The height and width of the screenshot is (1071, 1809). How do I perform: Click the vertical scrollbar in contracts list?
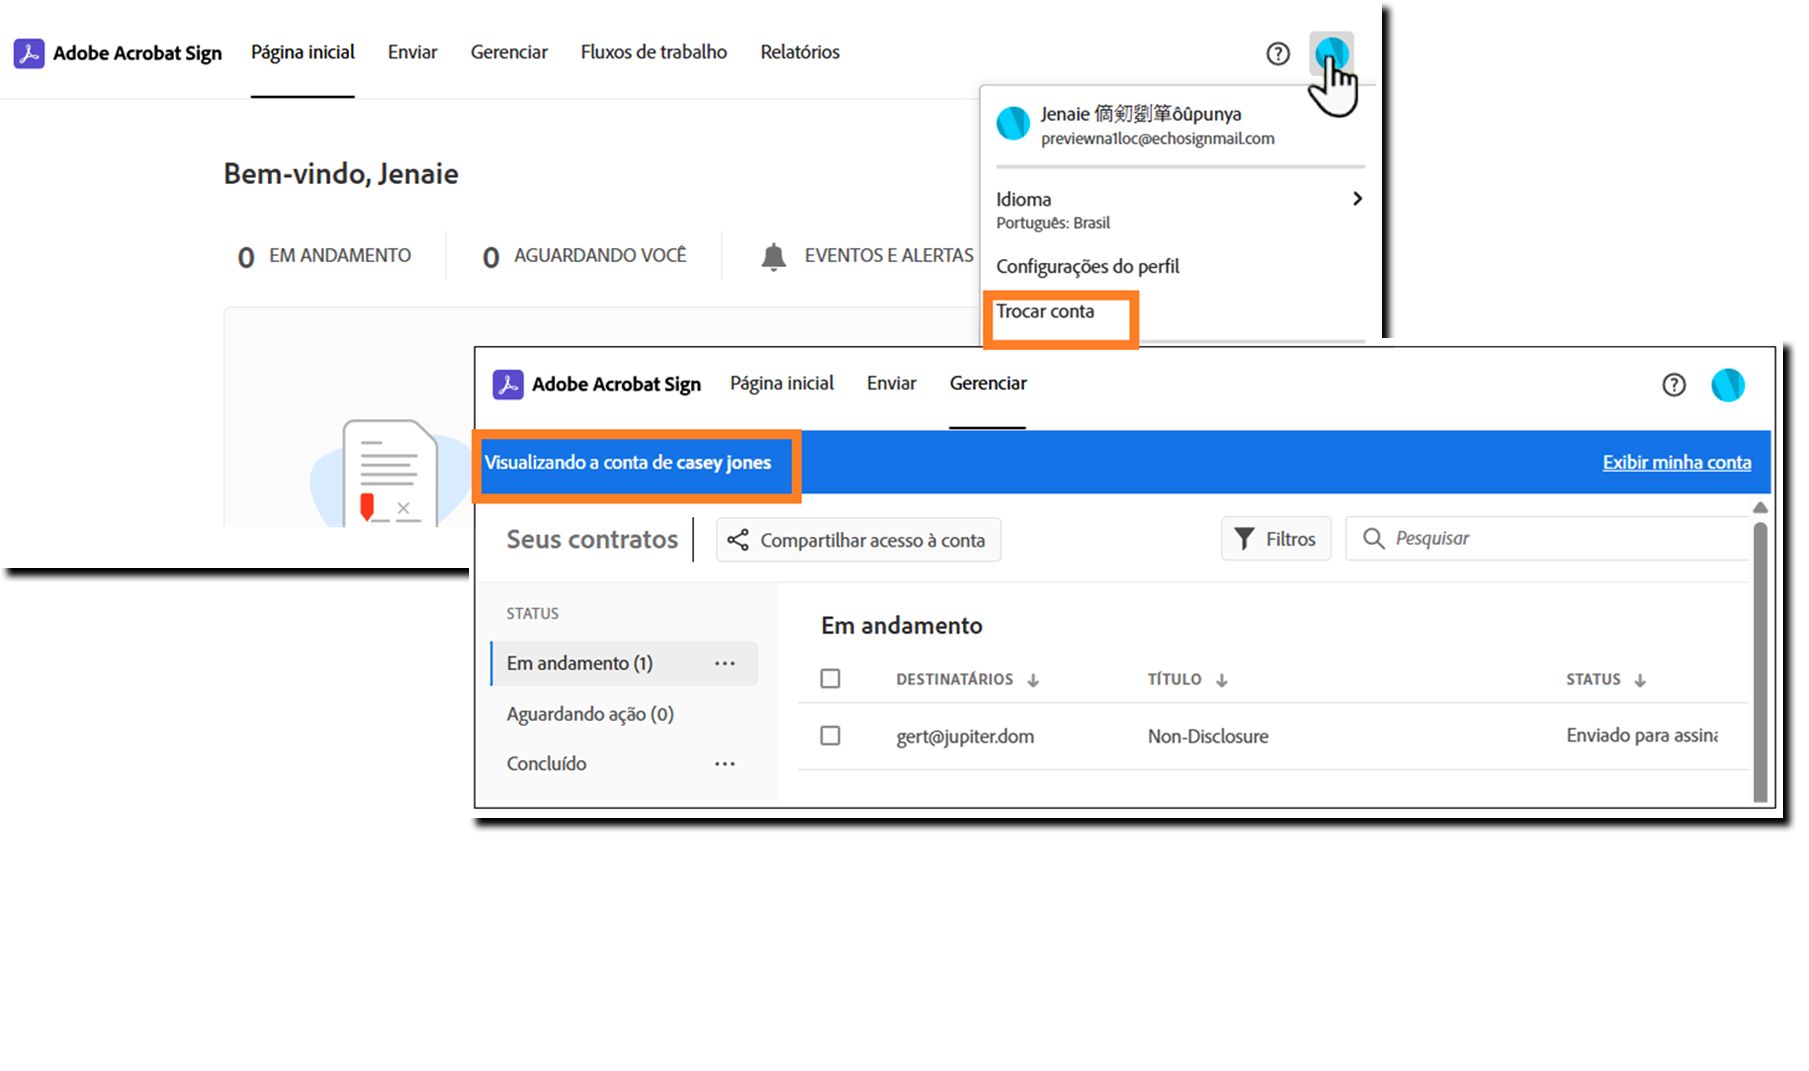click(1760, 660)
